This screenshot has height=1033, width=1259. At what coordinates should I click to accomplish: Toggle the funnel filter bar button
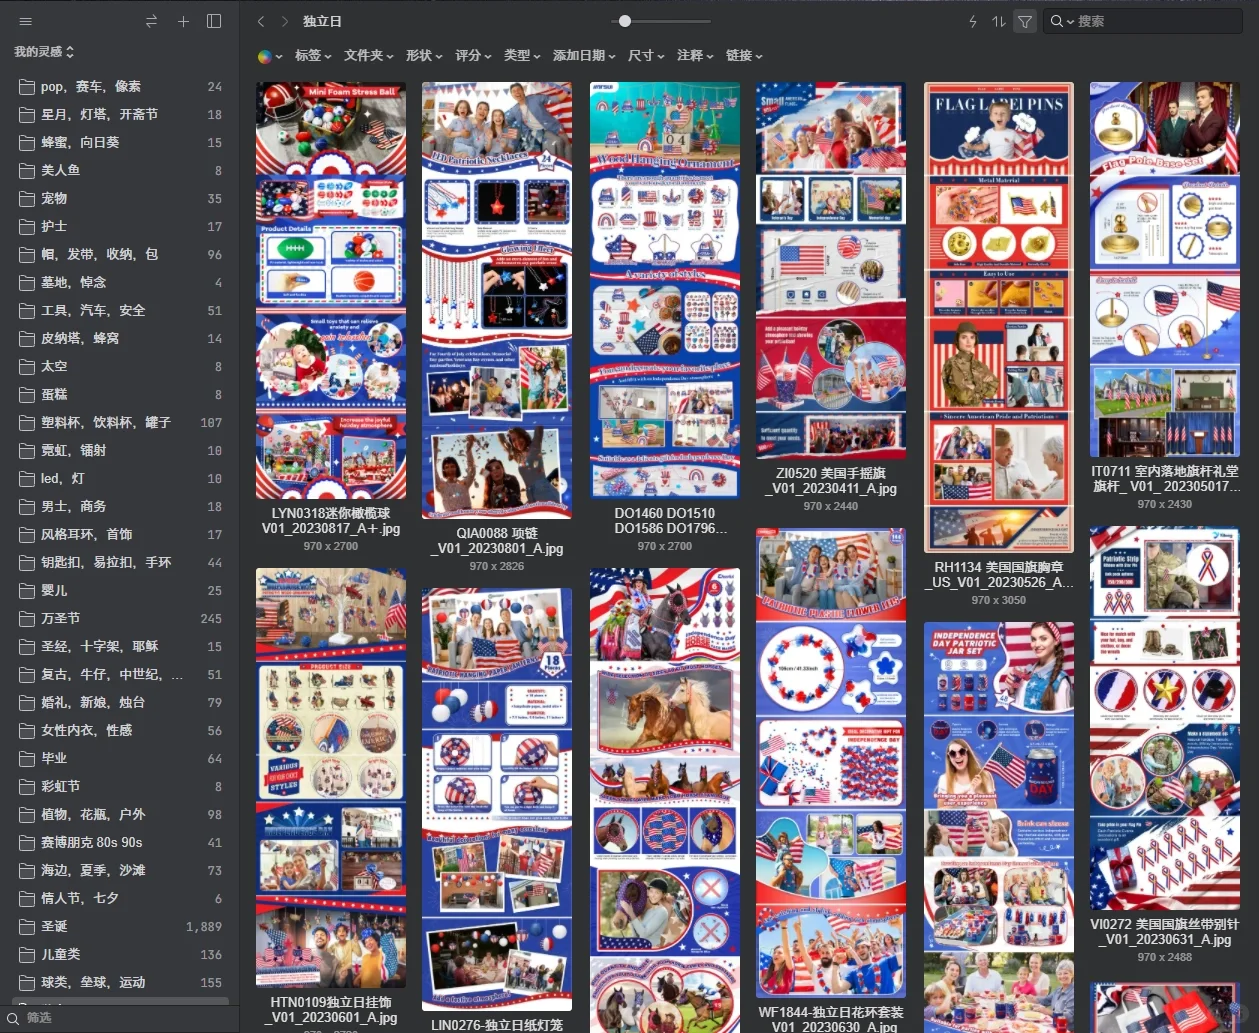(1025, 21)
